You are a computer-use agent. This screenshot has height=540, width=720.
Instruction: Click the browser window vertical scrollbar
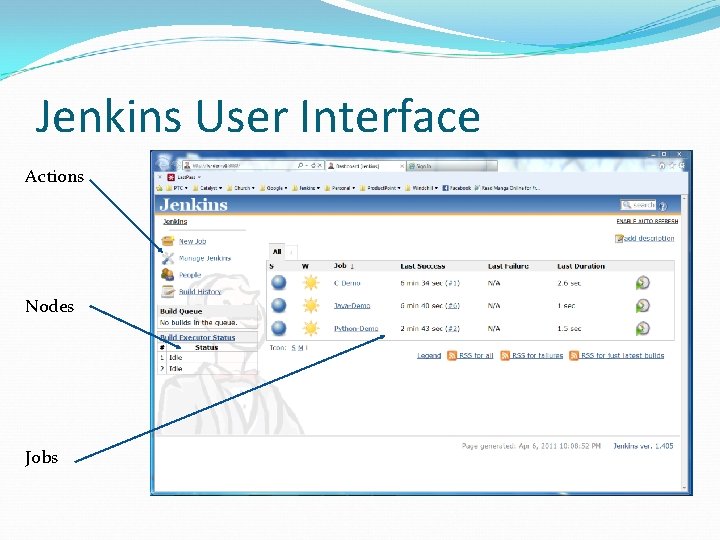684,343
